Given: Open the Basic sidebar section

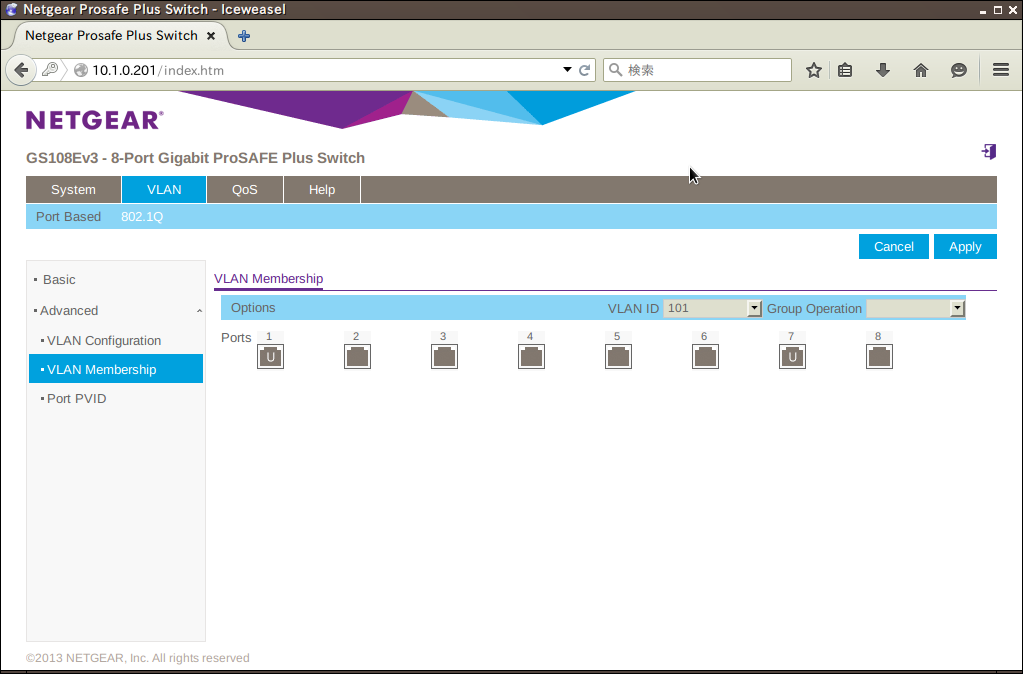Looking at the screenshot, I should tap(59, 279).
